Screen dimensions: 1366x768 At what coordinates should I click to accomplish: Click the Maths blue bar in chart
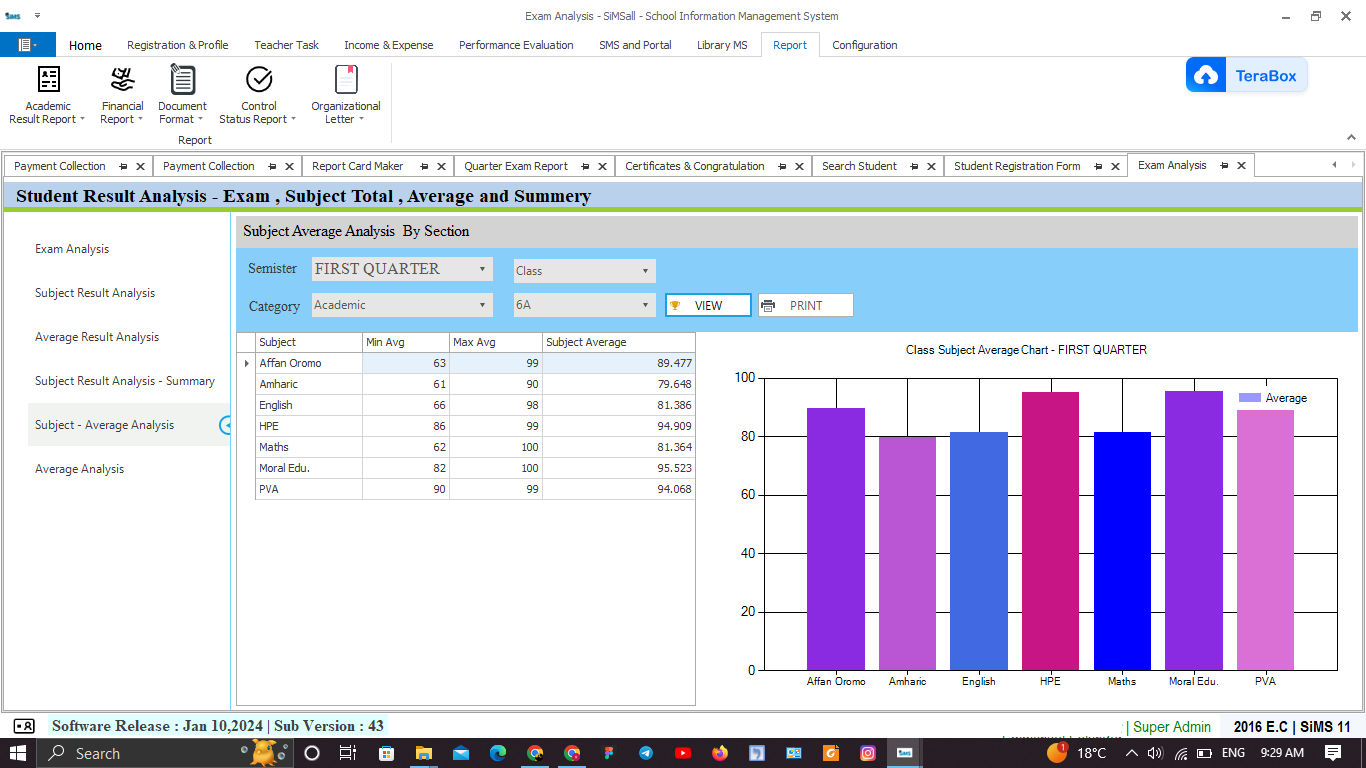(1122, 551)
